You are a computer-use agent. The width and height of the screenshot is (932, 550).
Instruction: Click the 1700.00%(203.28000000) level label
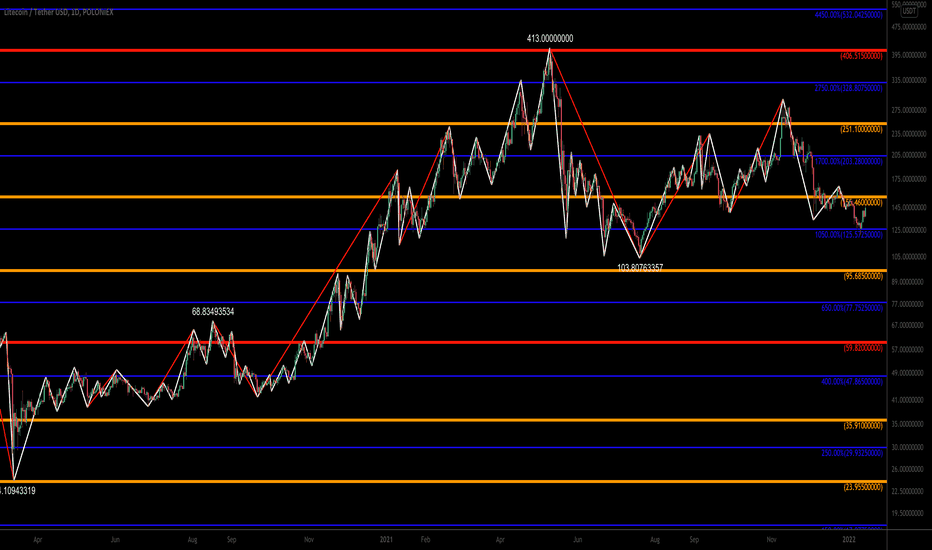pyautogui.click(x=848, y=161)
